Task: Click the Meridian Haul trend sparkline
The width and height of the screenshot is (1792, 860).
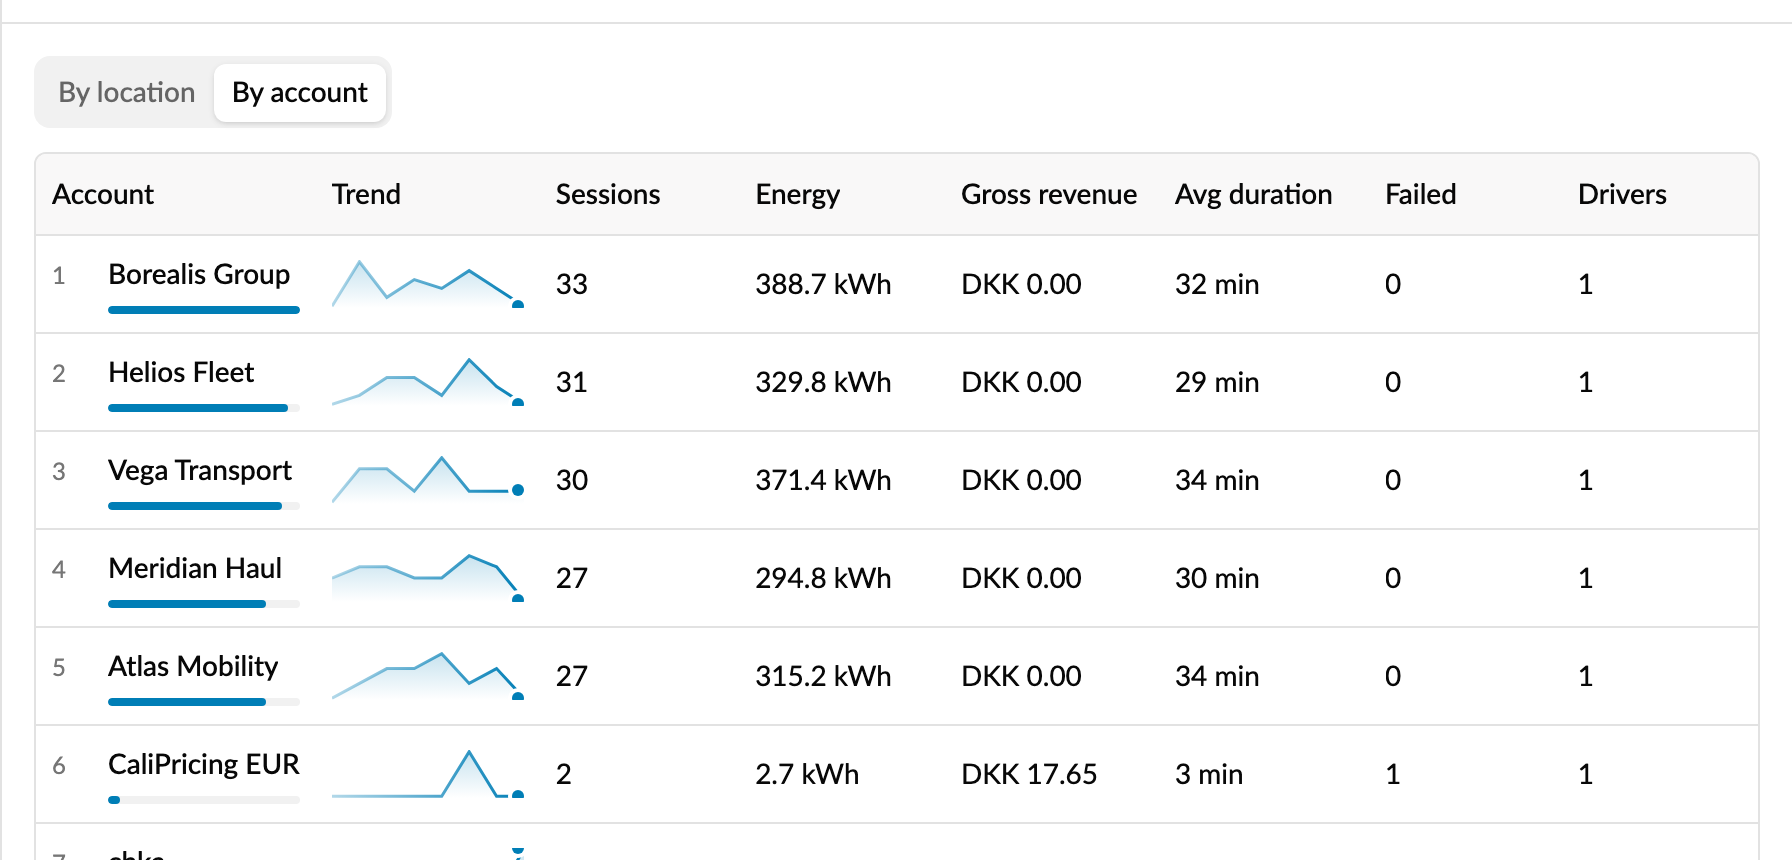Action: [428, 578]
